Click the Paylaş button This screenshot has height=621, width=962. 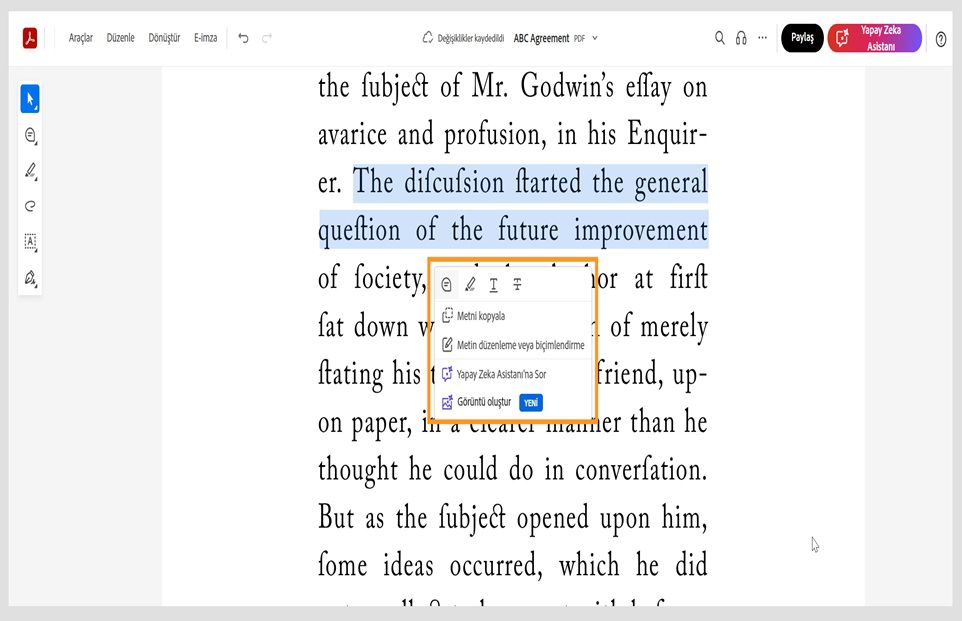(802, 38)
